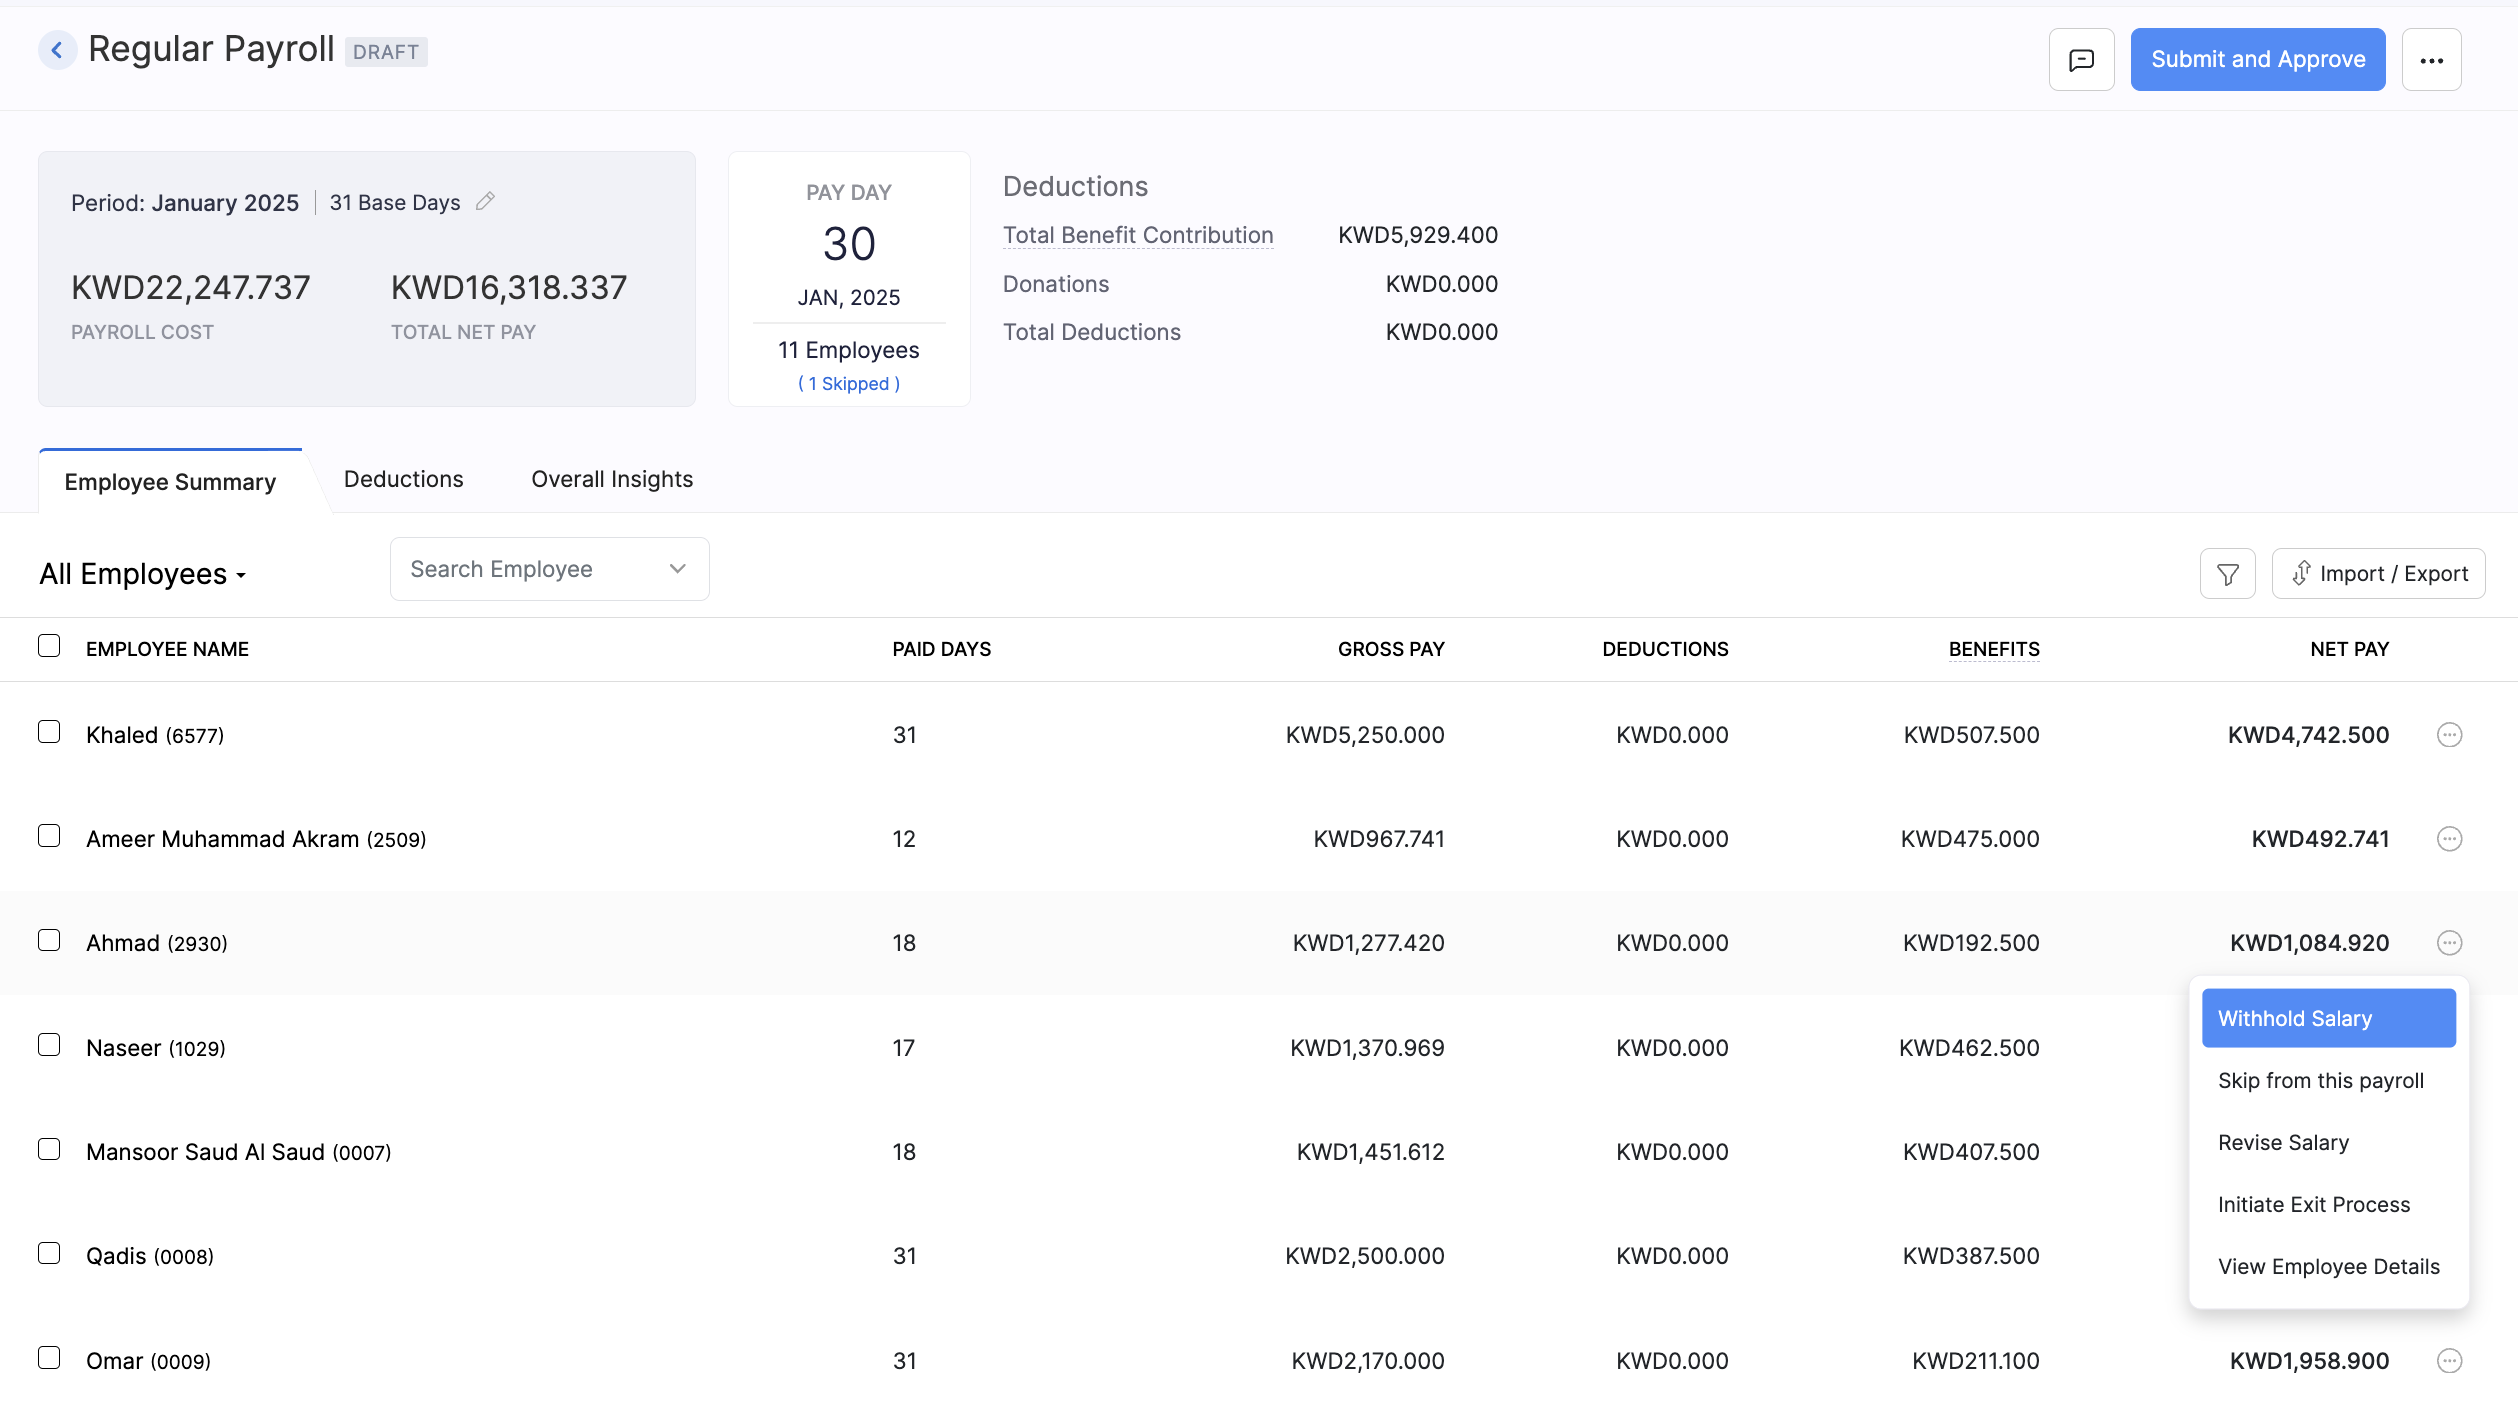Select the checkbox next to Khaled
Viewport: 2518px width, 1410px height.
tap(50, 731)
